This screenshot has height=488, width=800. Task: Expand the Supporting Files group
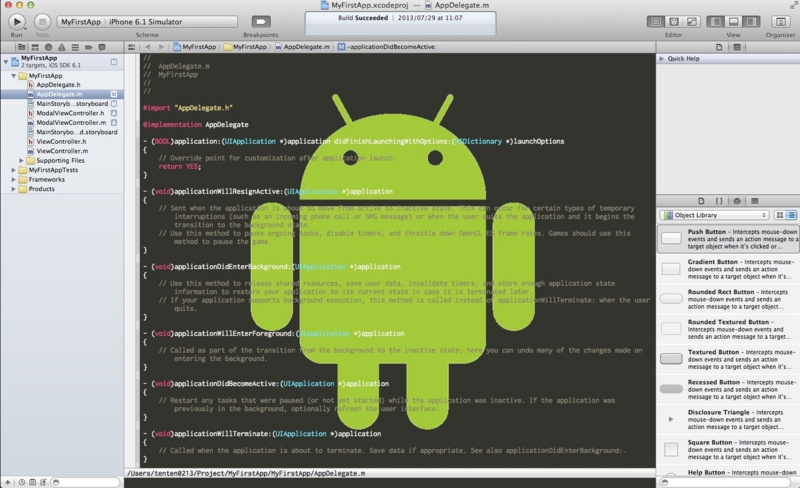pyautogui.click(x=21, y=160)
